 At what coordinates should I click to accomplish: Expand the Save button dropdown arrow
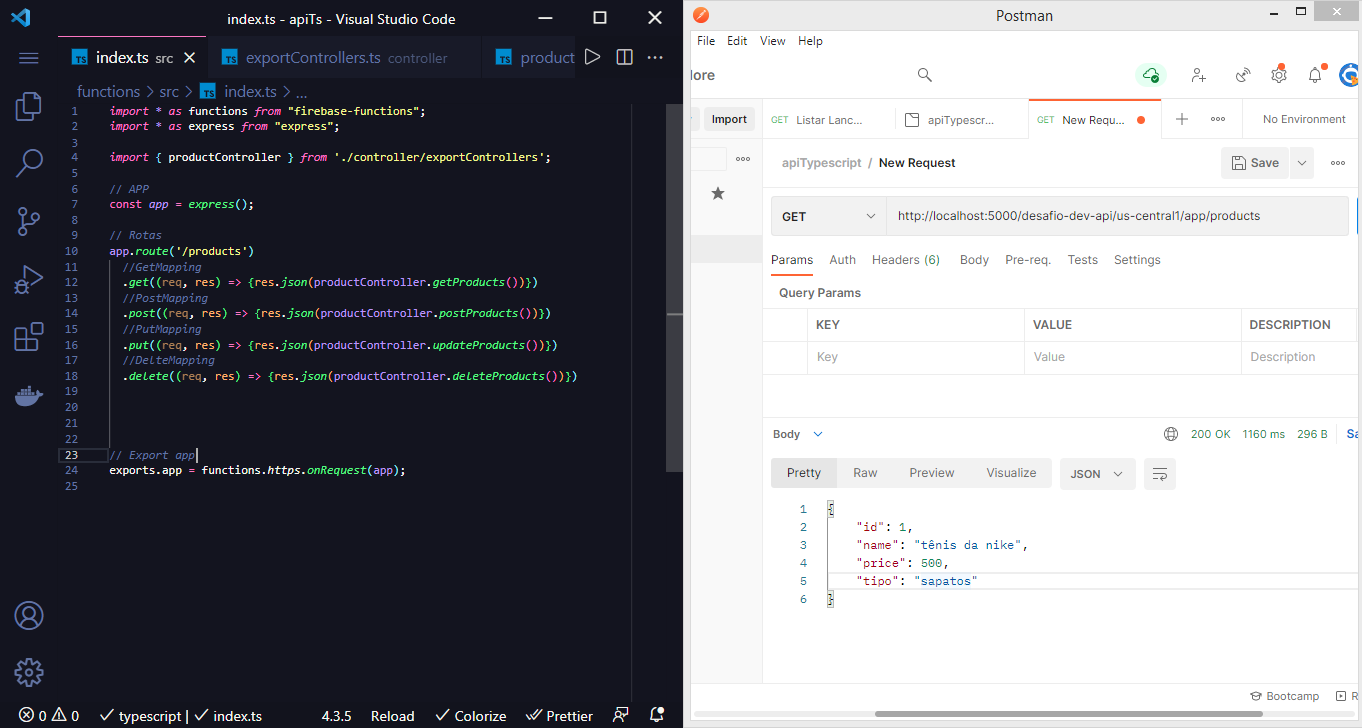click(1301, 163)
